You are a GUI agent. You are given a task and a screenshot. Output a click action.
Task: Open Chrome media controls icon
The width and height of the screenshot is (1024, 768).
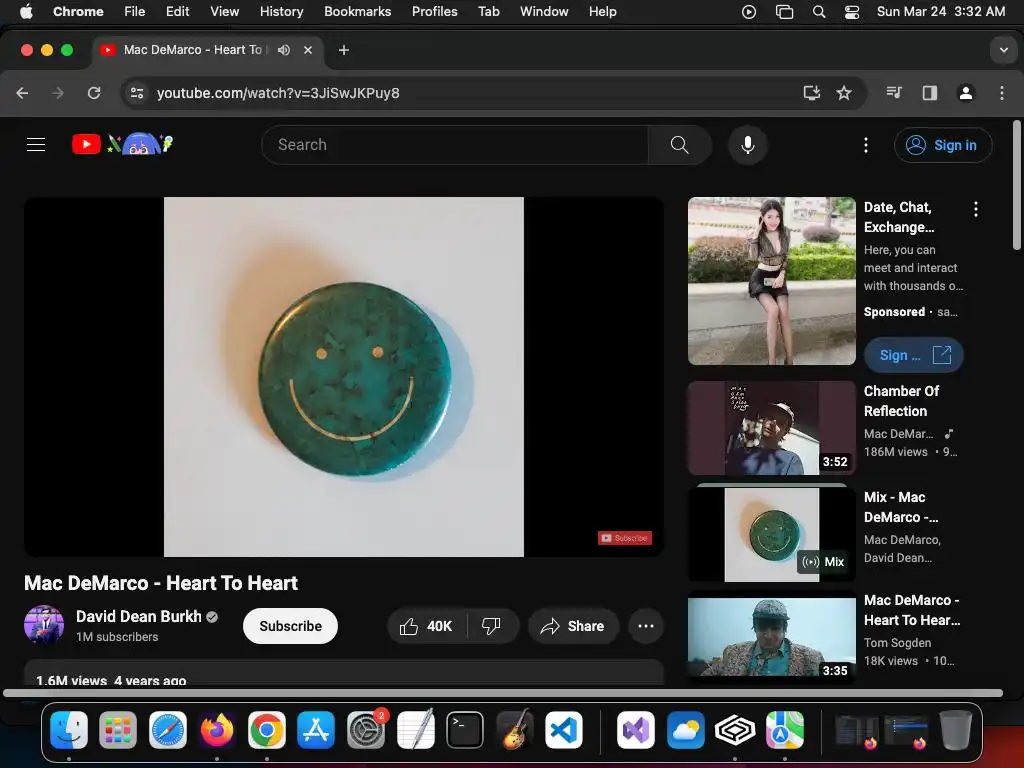(894, 93)
